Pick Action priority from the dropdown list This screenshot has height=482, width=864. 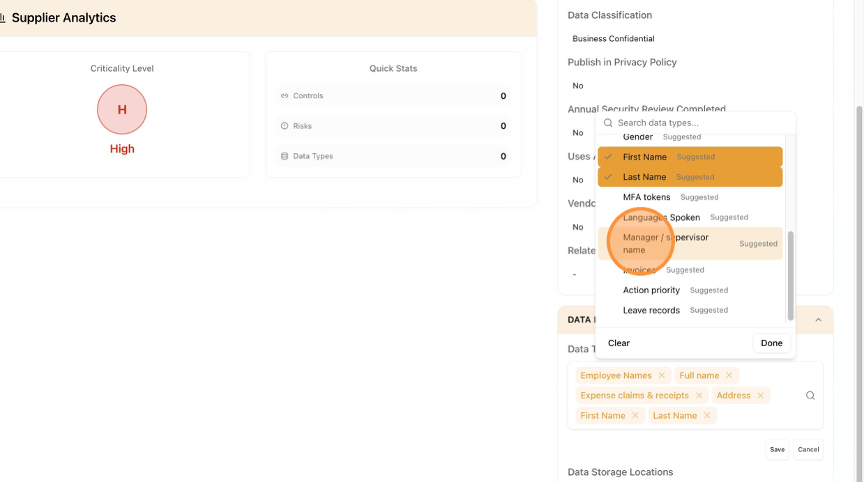click(651, 290)
